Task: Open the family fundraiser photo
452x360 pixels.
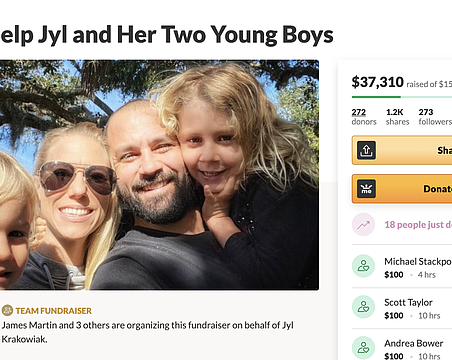Action: [159, 175]
